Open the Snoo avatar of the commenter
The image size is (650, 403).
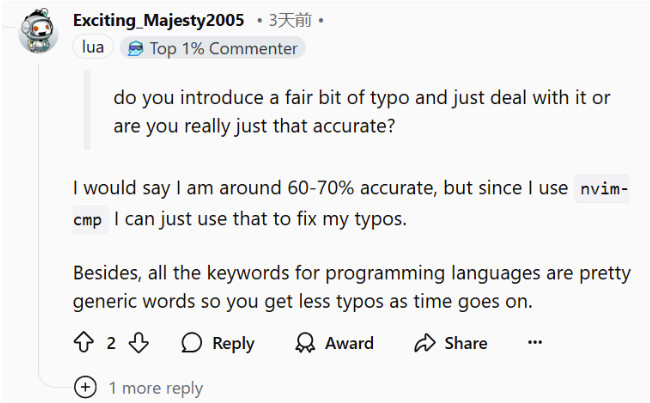click(x=38, y=31)
